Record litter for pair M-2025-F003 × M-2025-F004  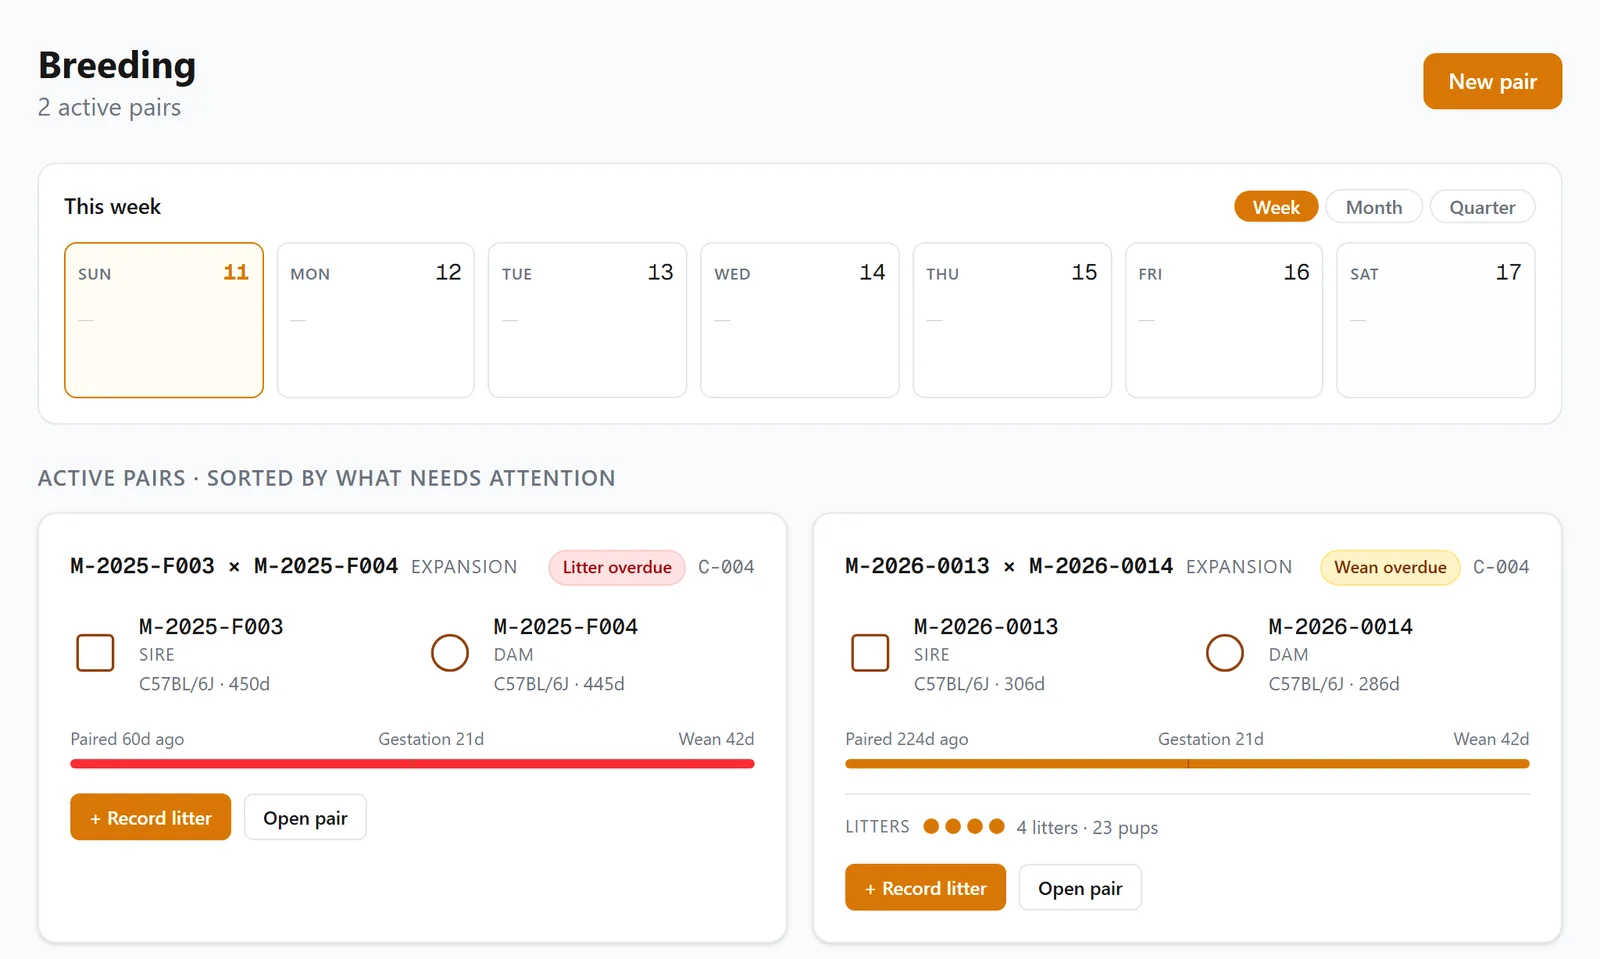[x=150, y=817]
